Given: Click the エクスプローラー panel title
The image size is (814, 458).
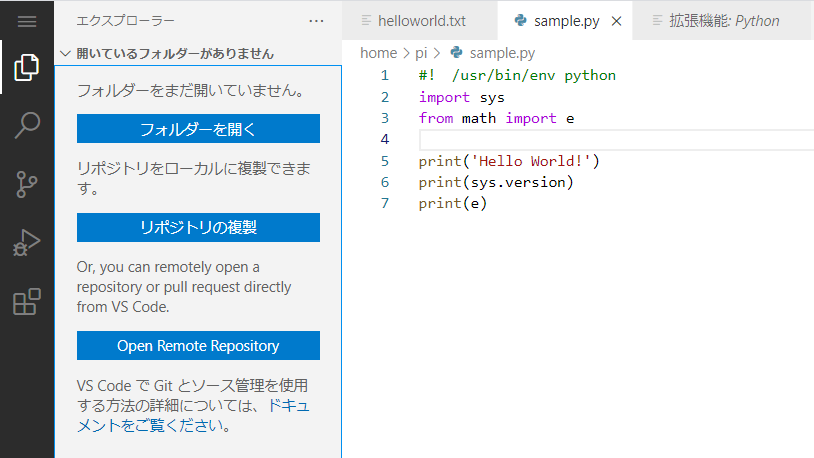Looking at the screenshot, I should [126, 21].
